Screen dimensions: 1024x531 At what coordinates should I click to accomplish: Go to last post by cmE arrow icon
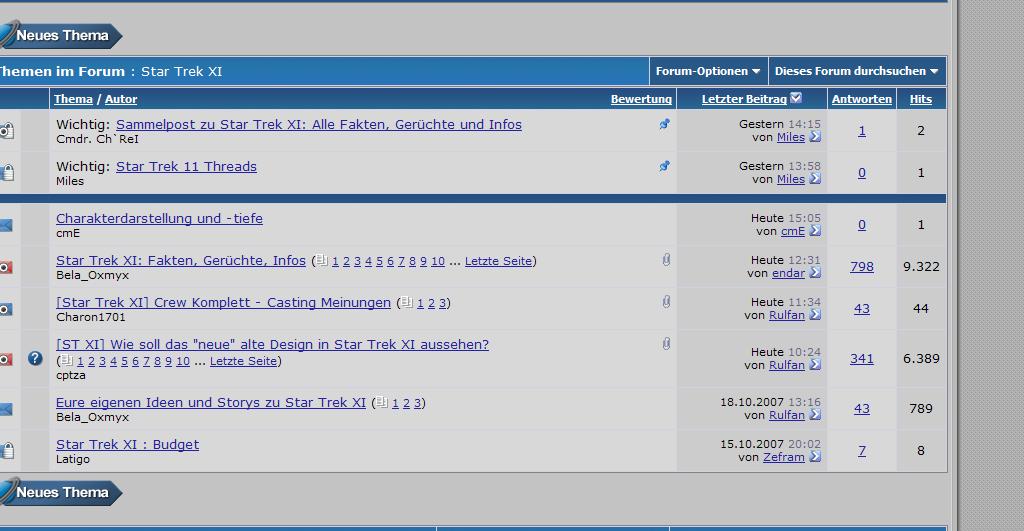[x=815, y=231]
